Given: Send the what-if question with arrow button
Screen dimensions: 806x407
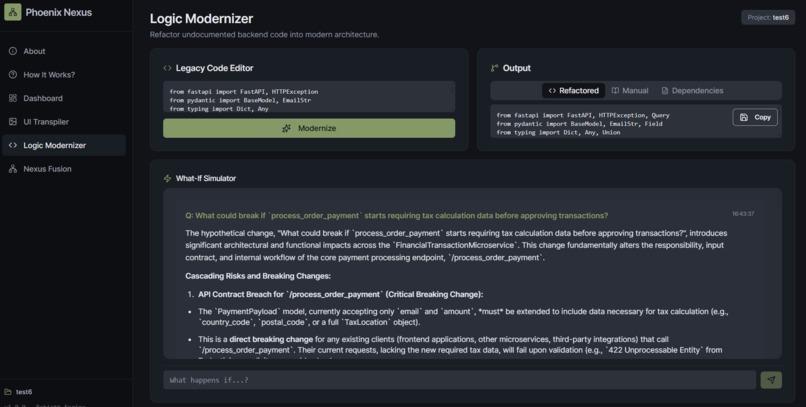Looking at the screenshot, I should pos(771,380).
